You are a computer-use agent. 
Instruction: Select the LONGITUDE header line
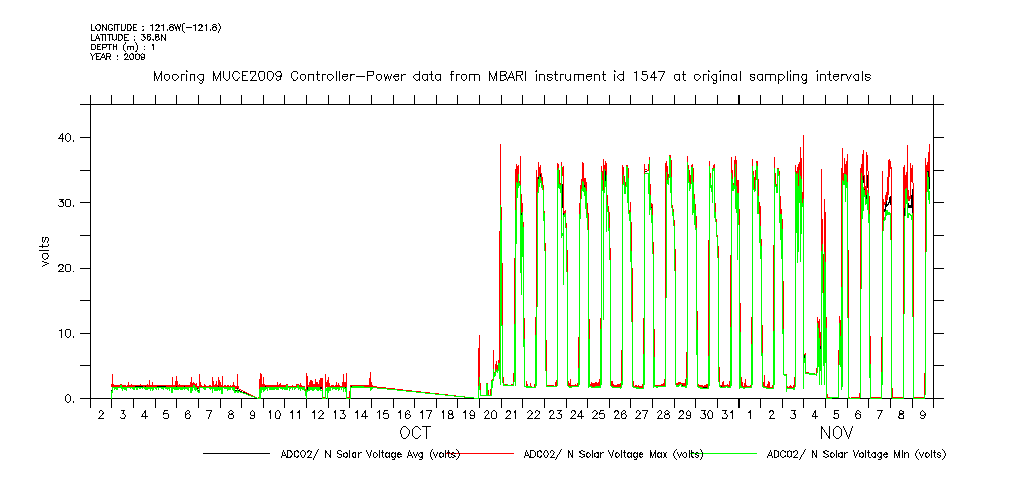[x=155, y=27]
